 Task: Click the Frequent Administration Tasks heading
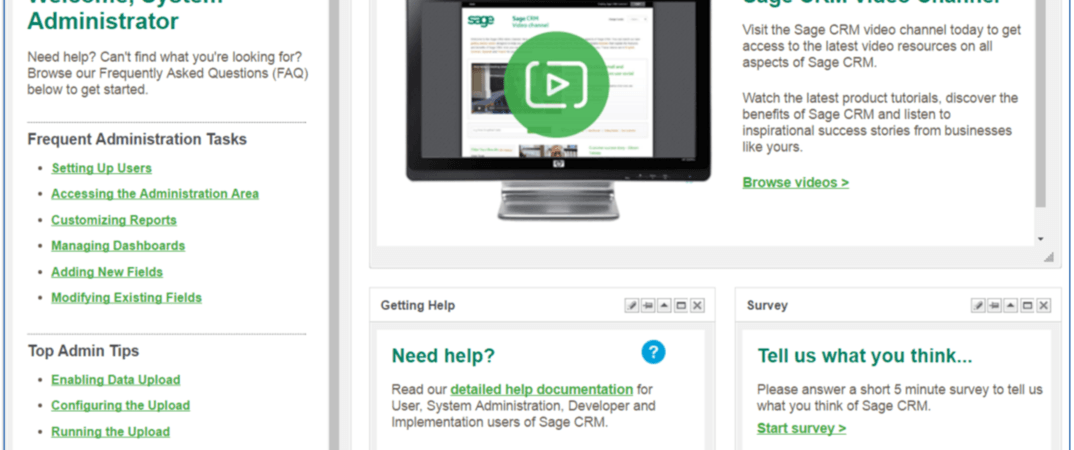(137, 139)
